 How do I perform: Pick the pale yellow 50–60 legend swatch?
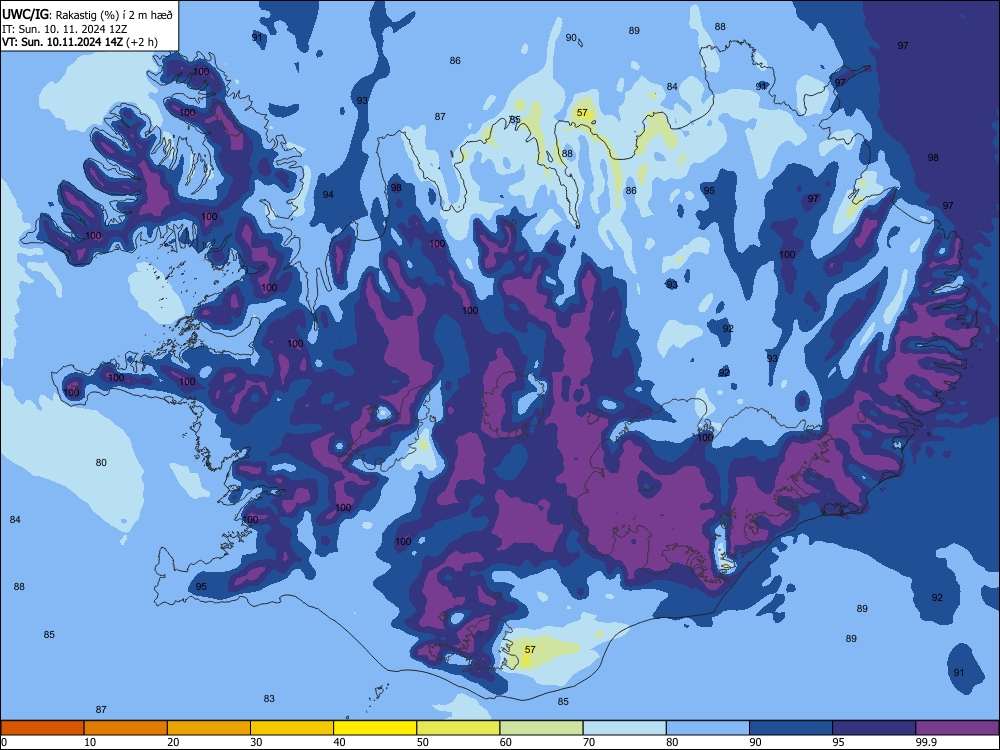[459, 728]
